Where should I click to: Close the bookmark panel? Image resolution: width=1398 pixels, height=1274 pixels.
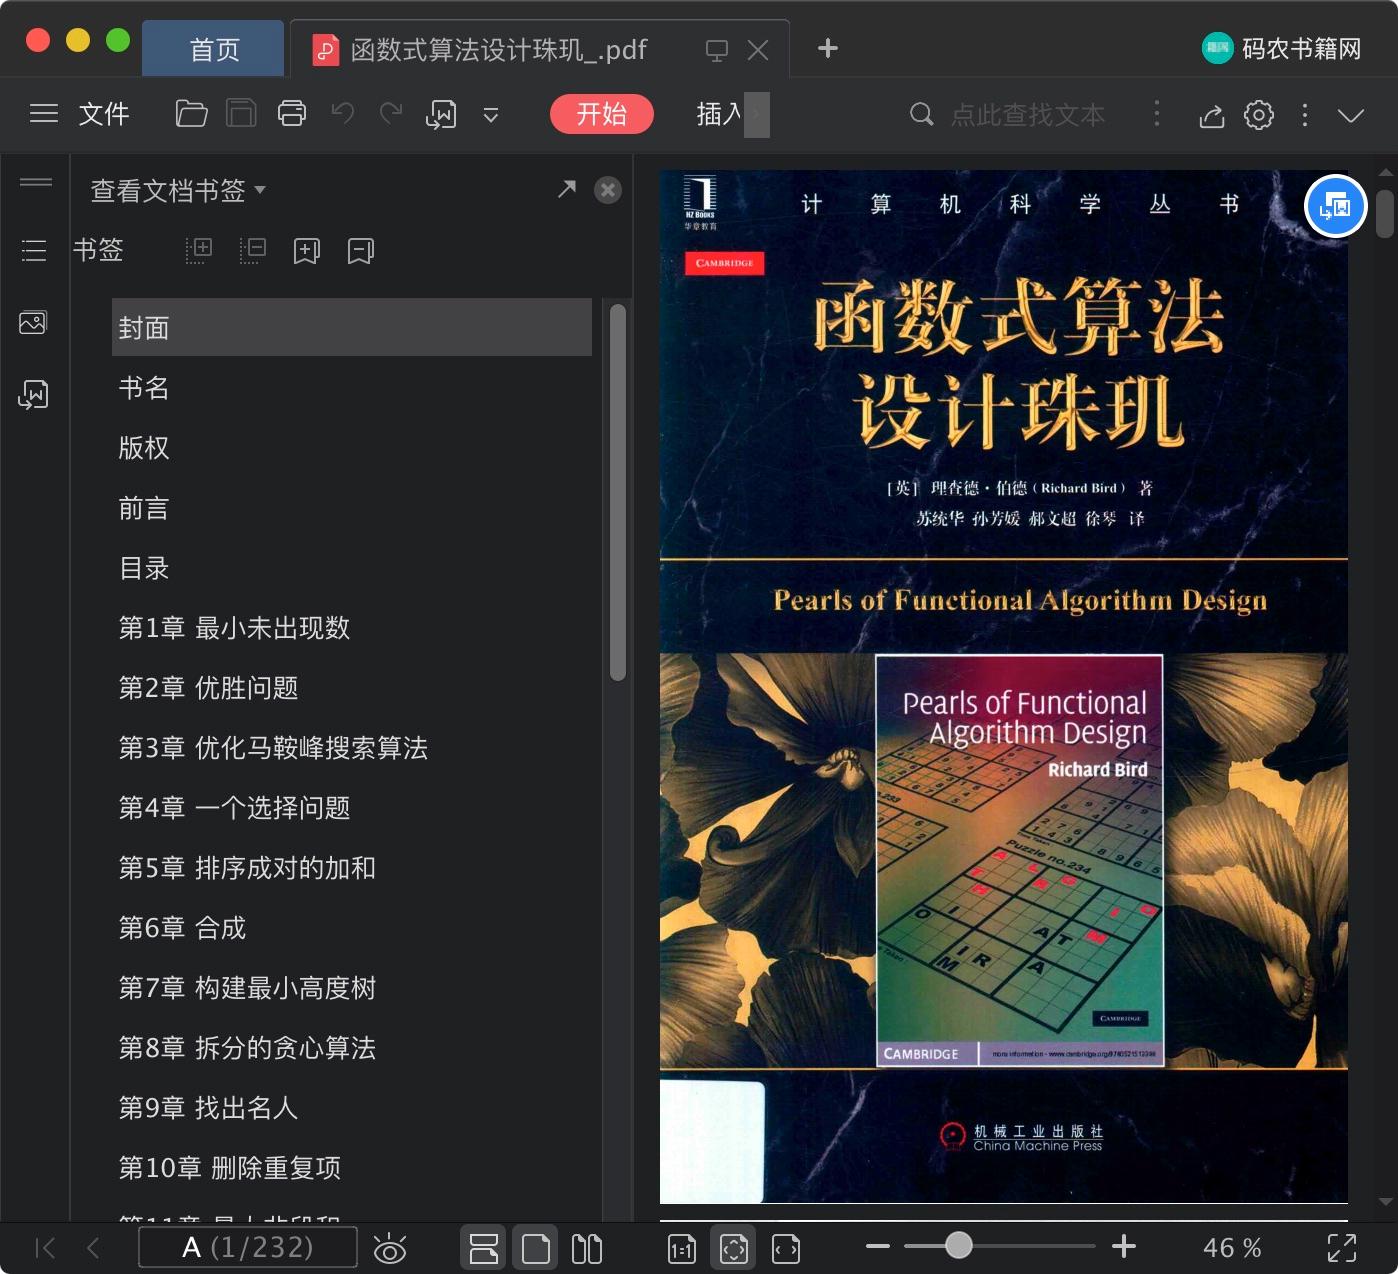pyautogui.click(x=608, y=190)
